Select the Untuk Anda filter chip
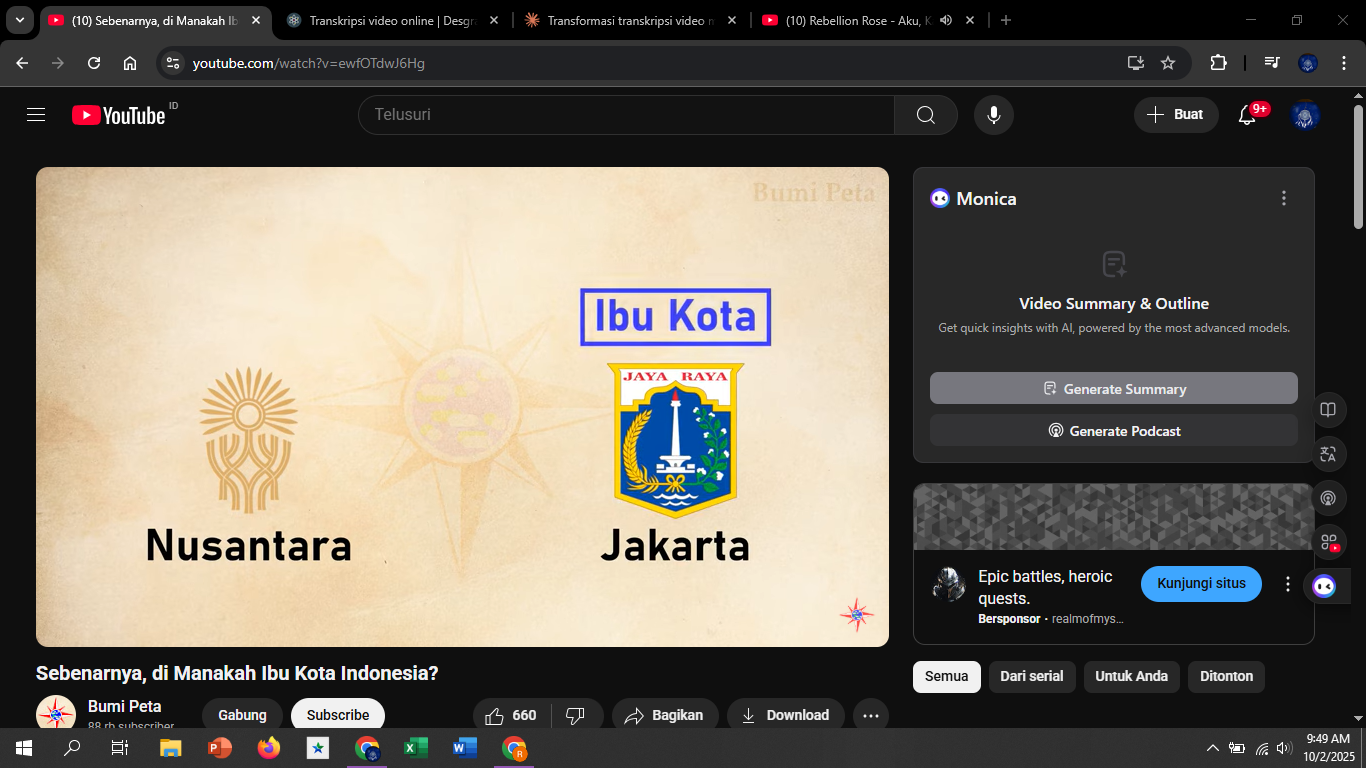 click(1131, 677)
